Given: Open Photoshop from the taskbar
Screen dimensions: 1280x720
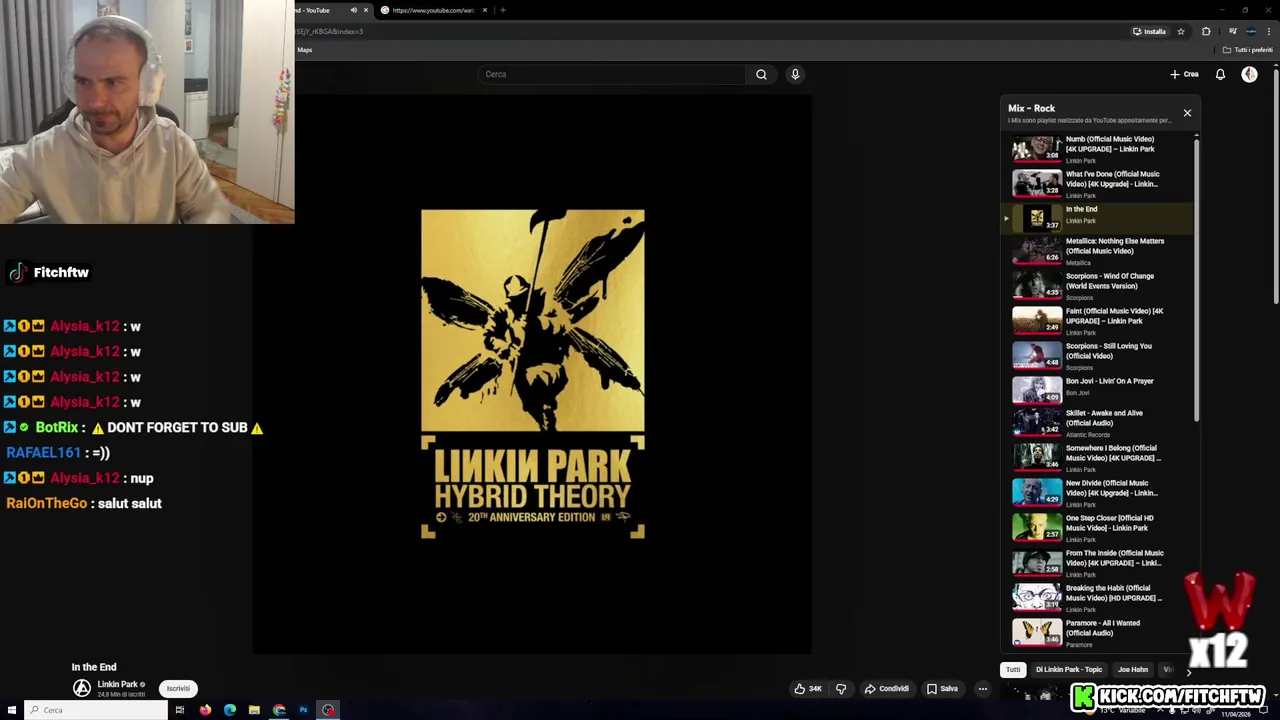Looking at the screenshot, I should click(303, 710).
